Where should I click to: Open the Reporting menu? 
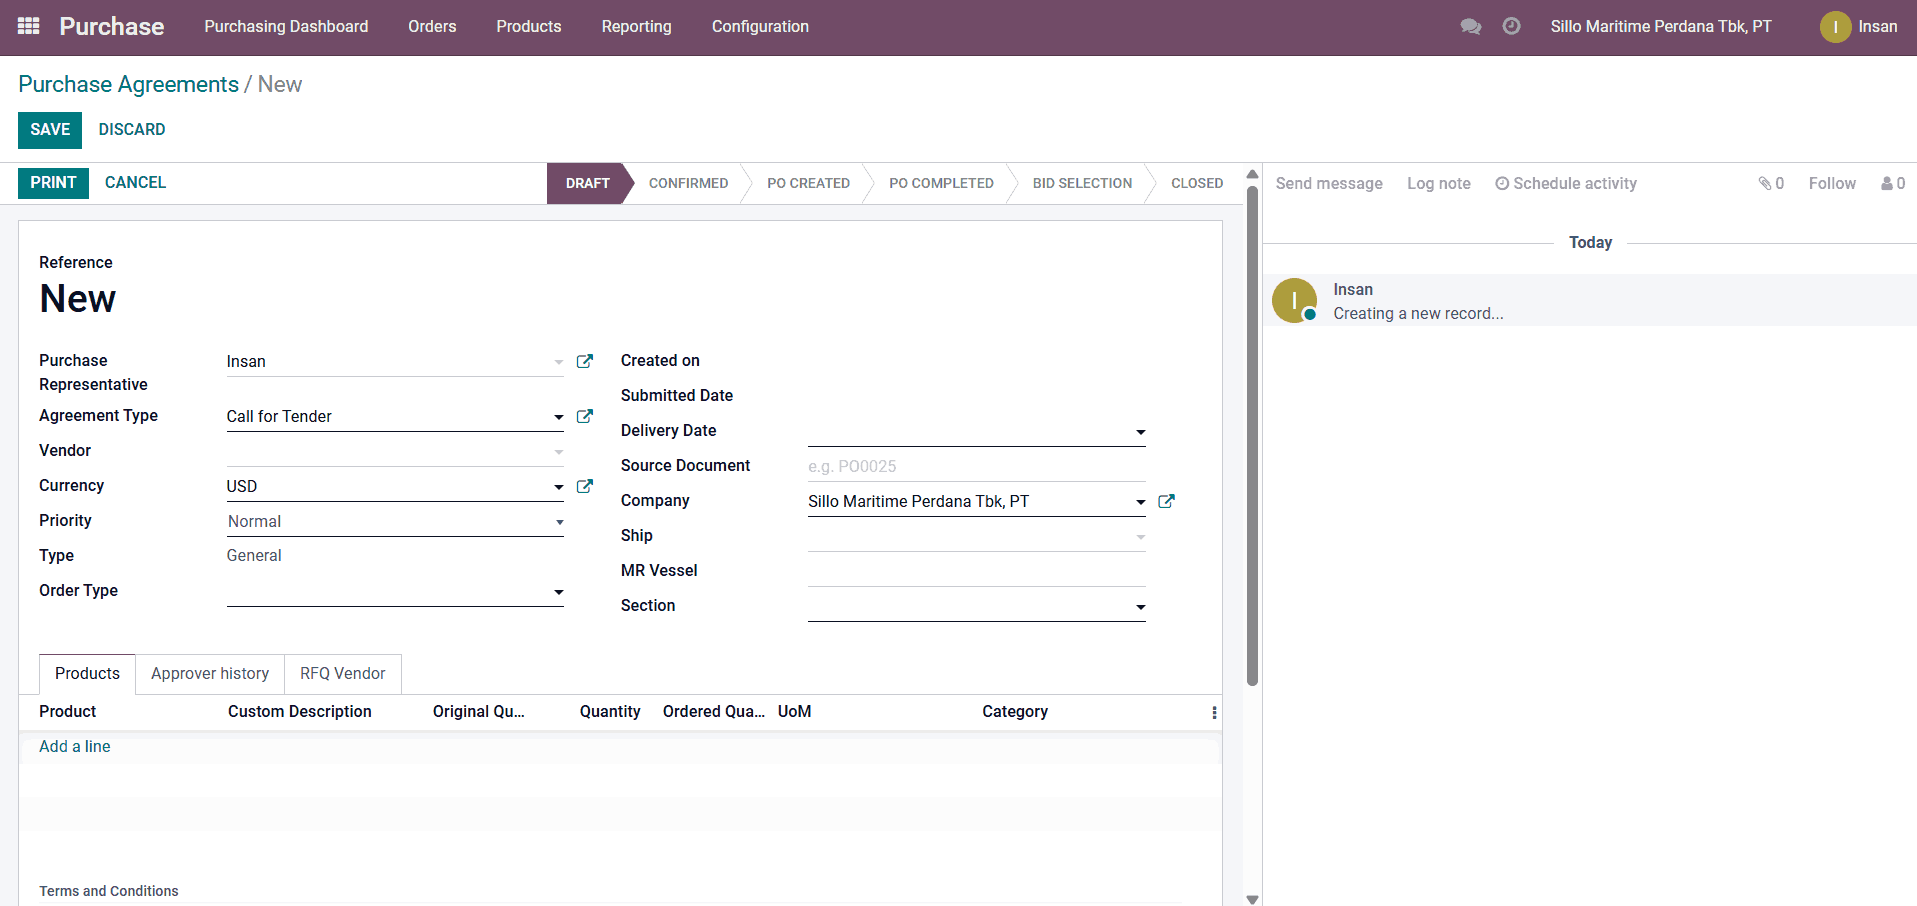pyautogui.click(x=636, y=27)
